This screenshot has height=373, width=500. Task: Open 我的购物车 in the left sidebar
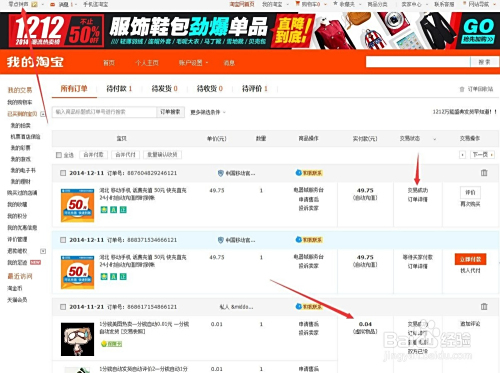tap(20, 102)
